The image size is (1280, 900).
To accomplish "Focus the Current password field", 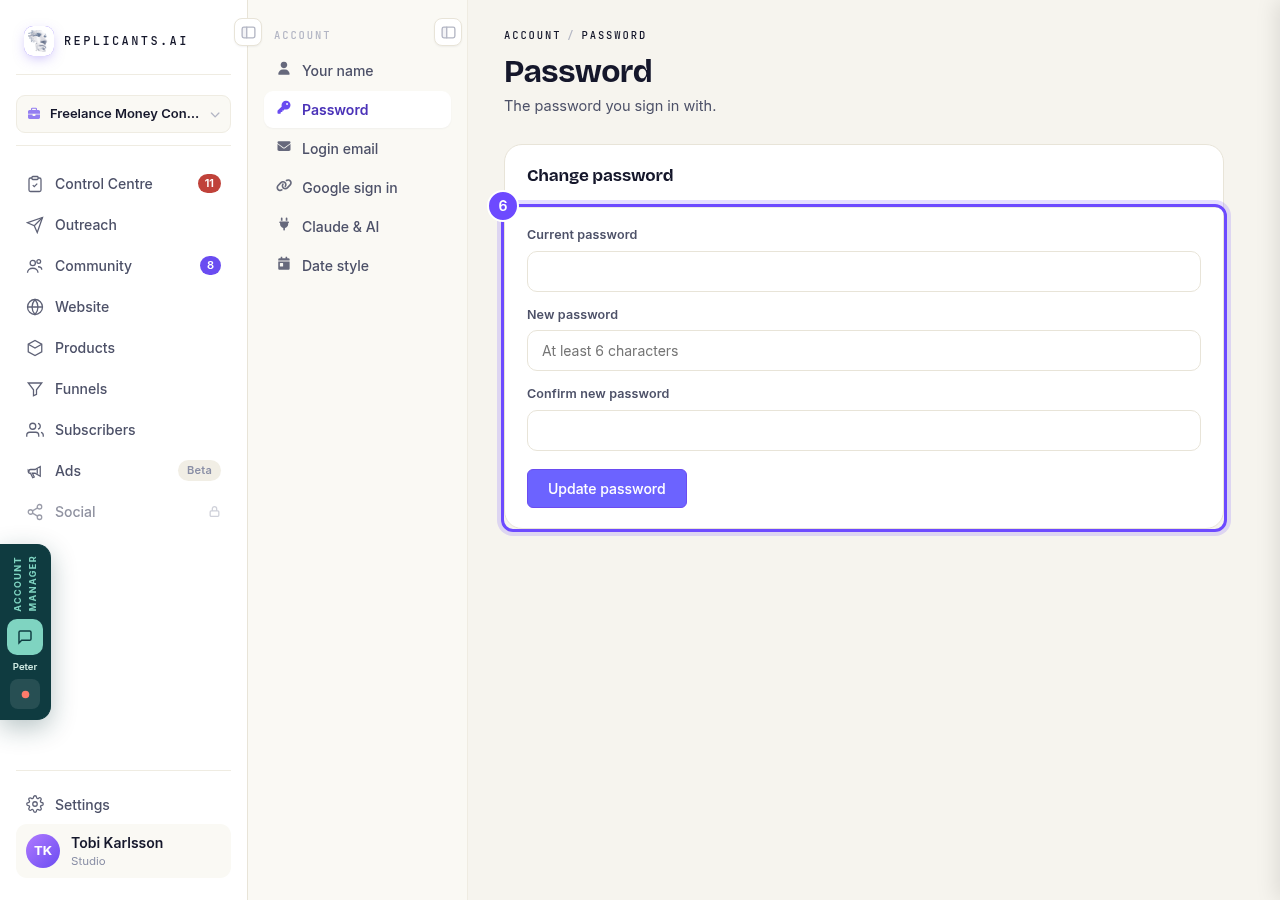I will (864, 271).
